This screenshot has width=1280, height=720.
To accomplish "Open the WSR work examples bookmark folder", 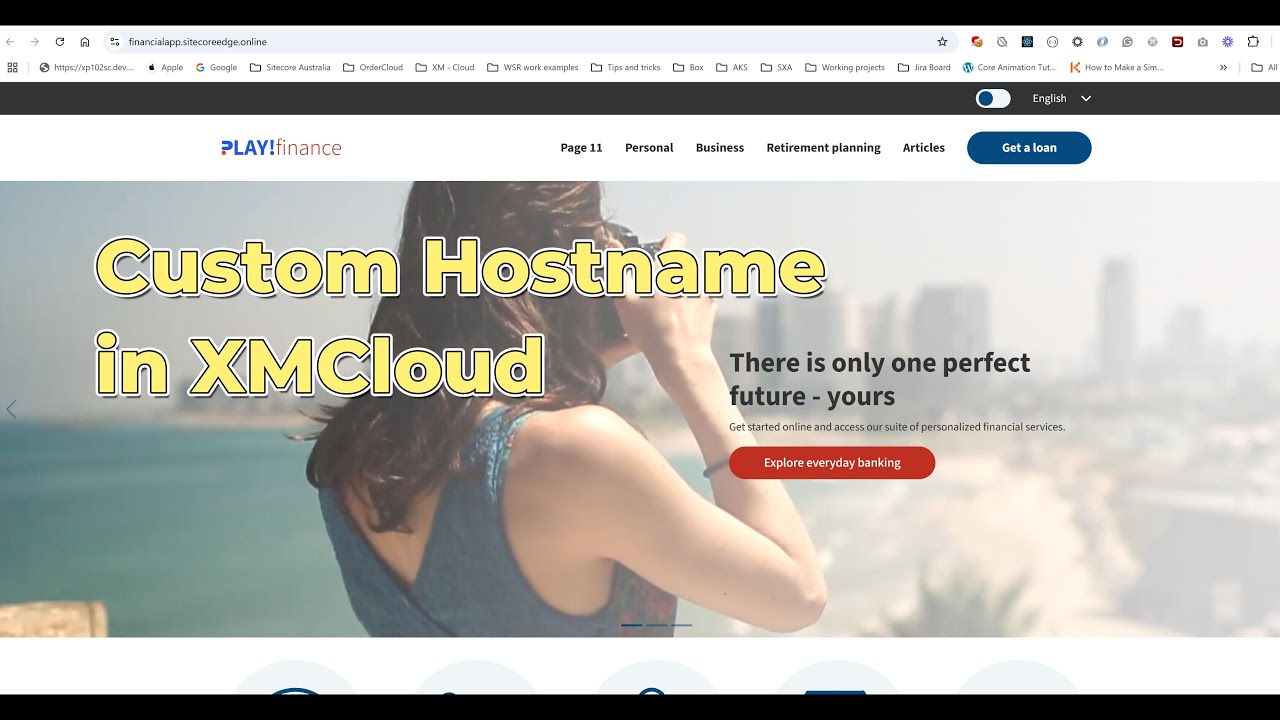I will pos(533,67).
